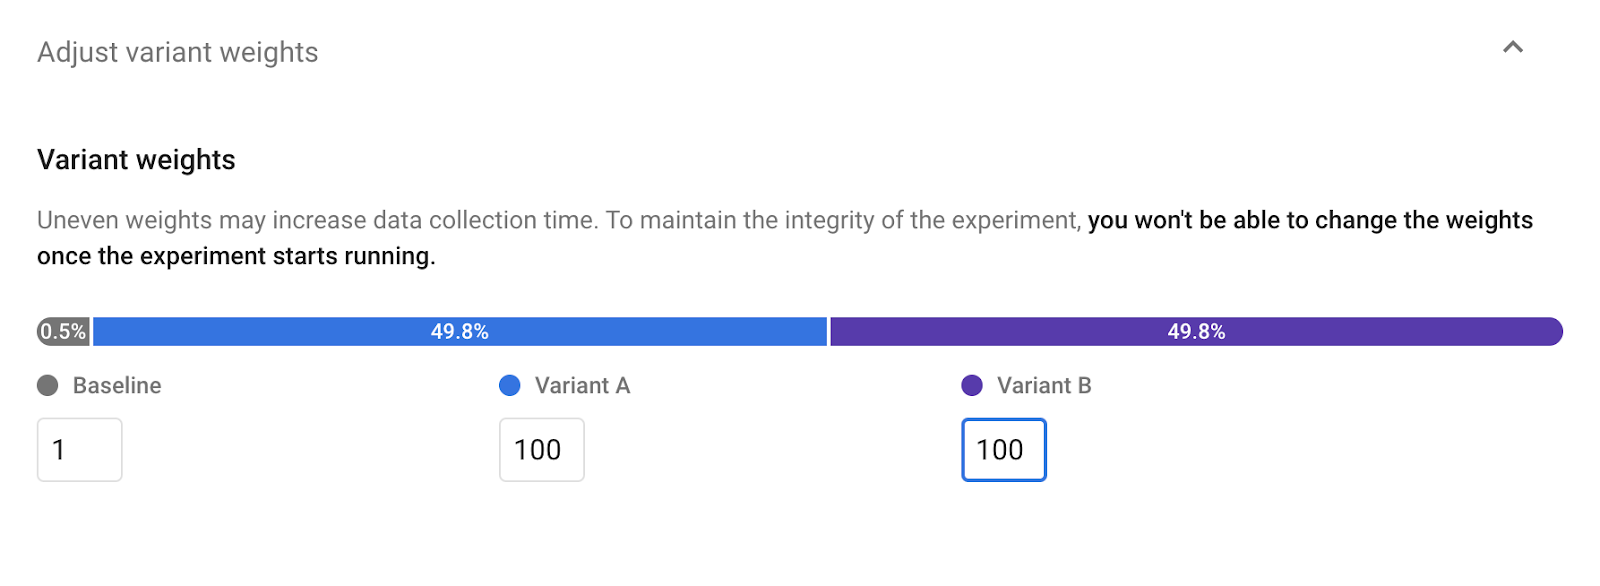
Task: Click Variant A's weight field showing 100
Action: [541, 450]
